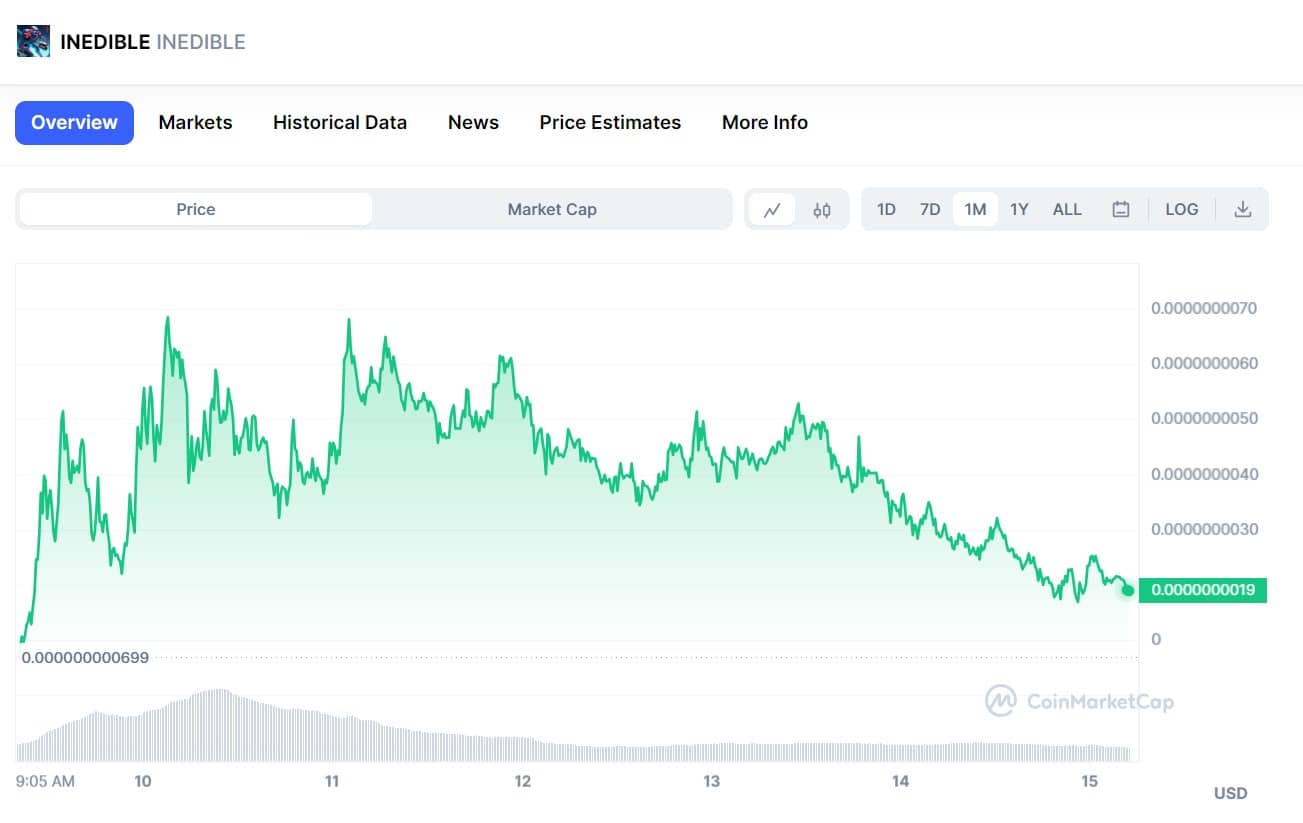Click date label 11 on time axis
The width and height of the screenshot is (1303, 823).
pyautogui.click(x=332, y=781)
